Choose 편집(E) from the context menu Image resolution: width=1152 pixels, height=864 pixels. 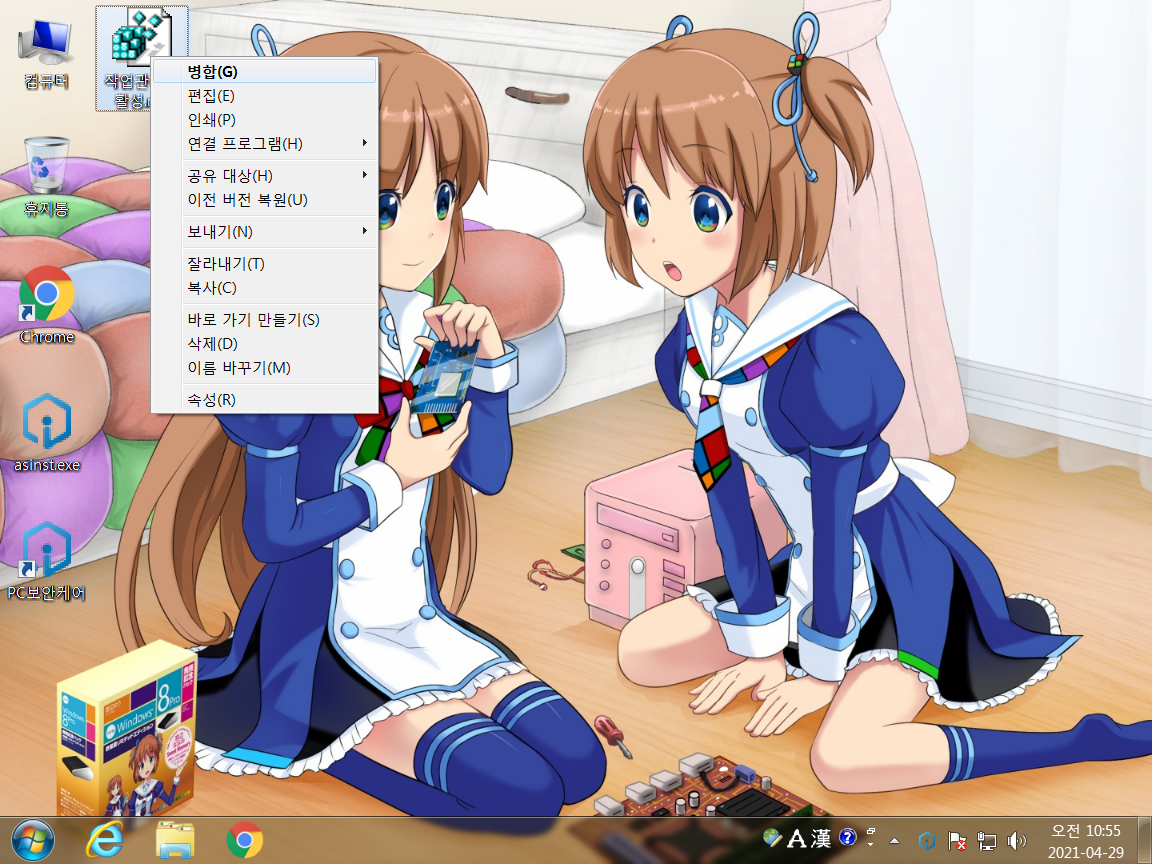pyautogui.click(x=264, y=96)
